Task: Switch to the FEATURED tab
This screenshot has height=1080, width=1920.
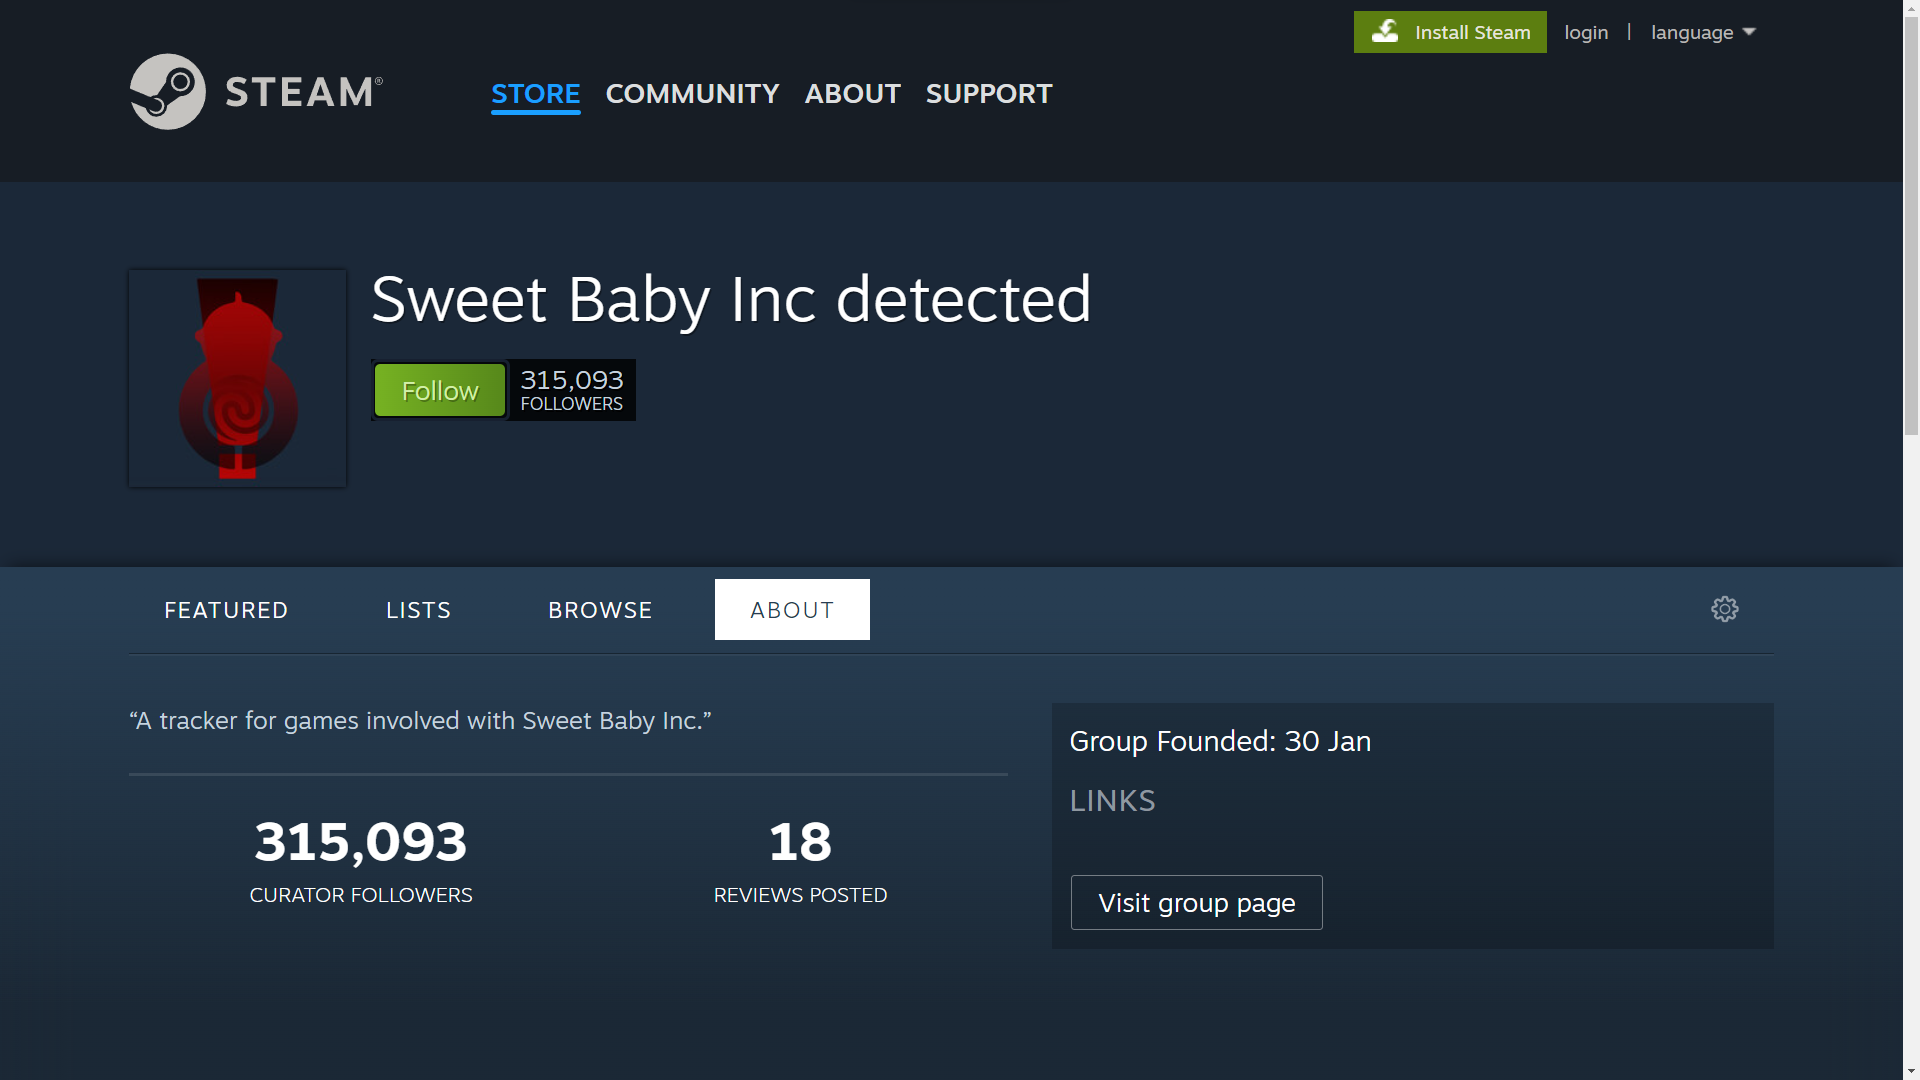Action: (x=226, y=610)
